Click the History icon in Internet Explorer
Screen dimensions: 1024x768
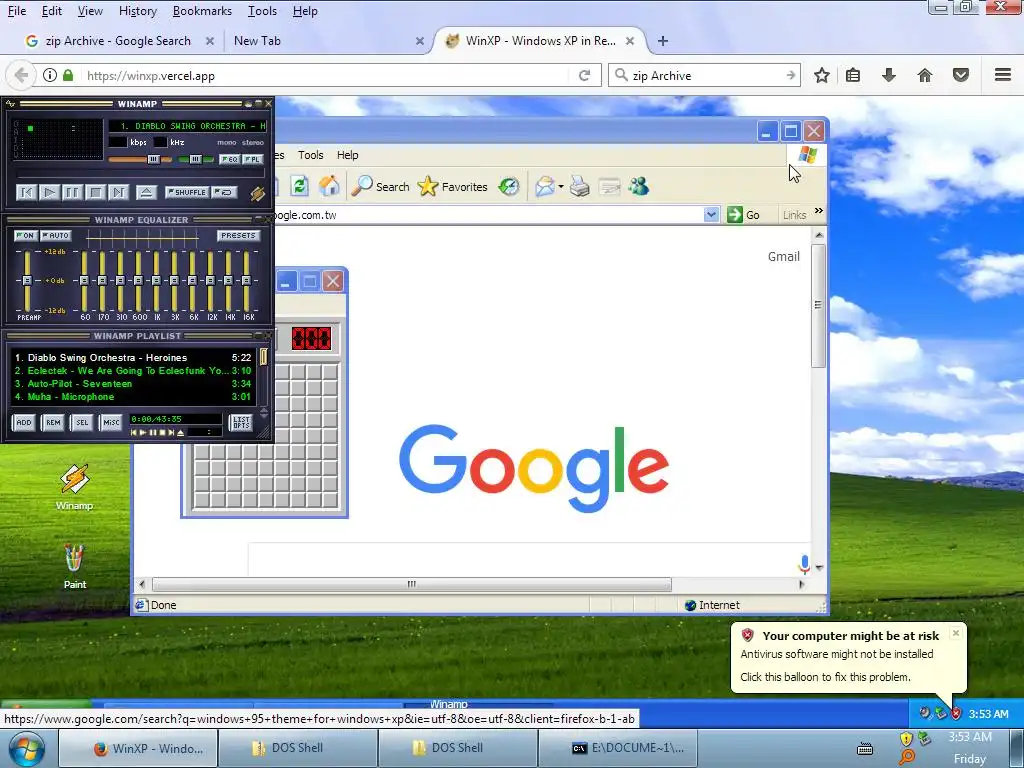[509, 186]
